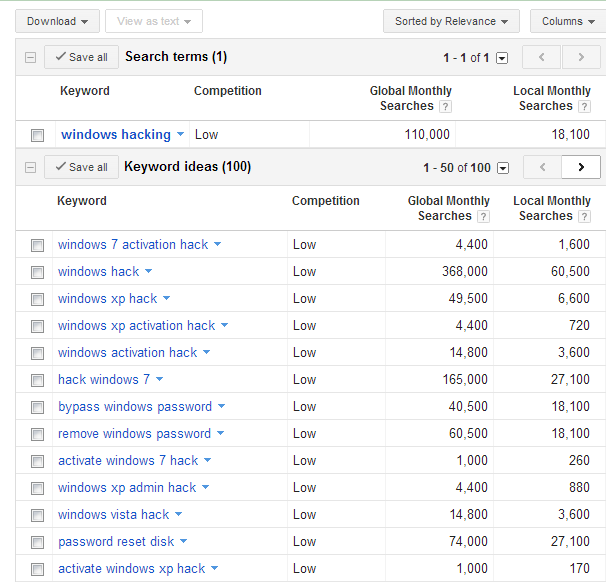The image size is (606, 582).
Task: Check the box for windows xp hack
Action: pos(37,300)
